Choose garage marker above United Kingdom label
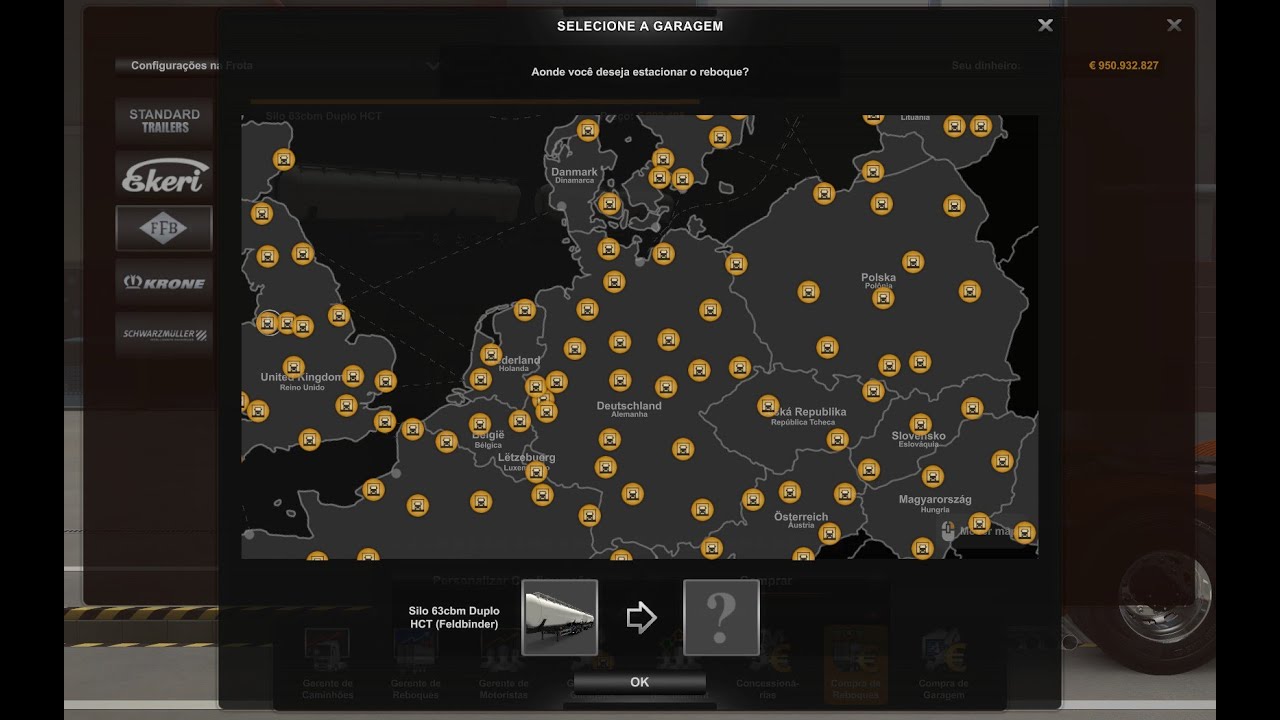Viewport: 1280px width, 720px height. click(x=293, y=366)
